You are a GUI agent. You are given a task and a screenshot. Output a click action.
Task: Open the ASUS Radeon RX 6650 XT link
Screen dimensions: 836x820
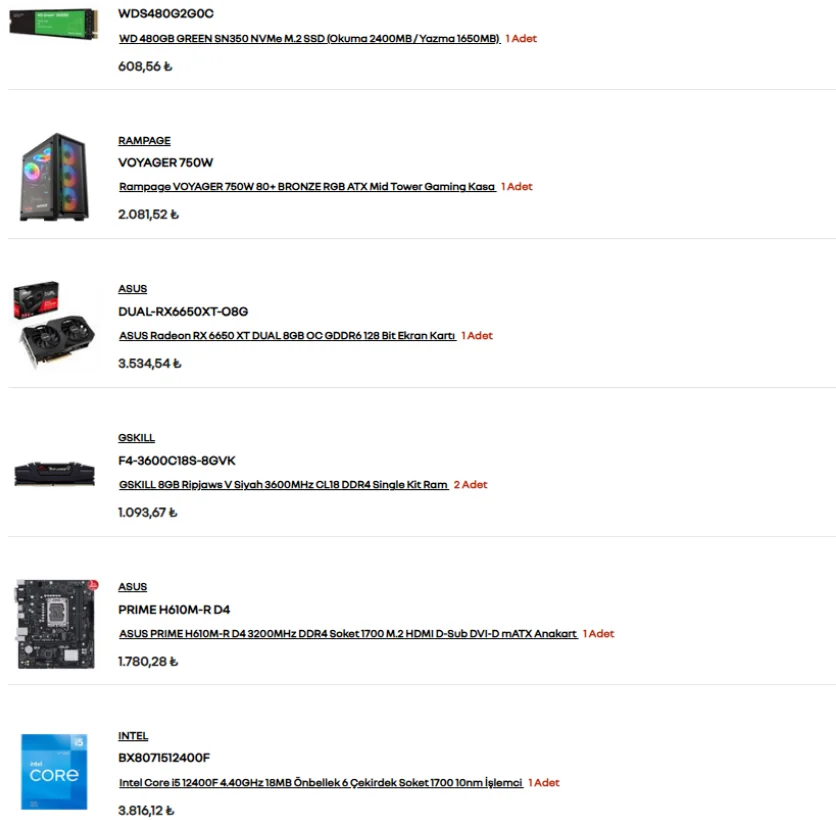[287, 335]
